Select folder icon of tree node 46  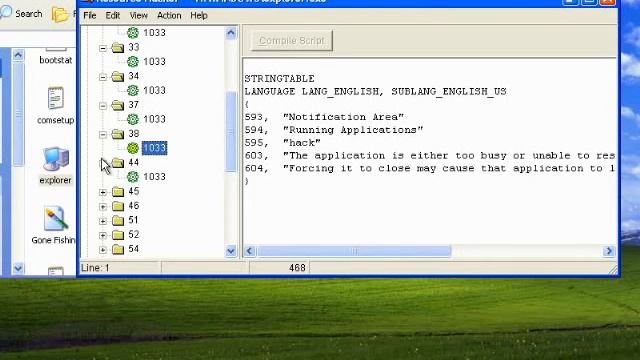pyautogui.click(x=118, y=206)
